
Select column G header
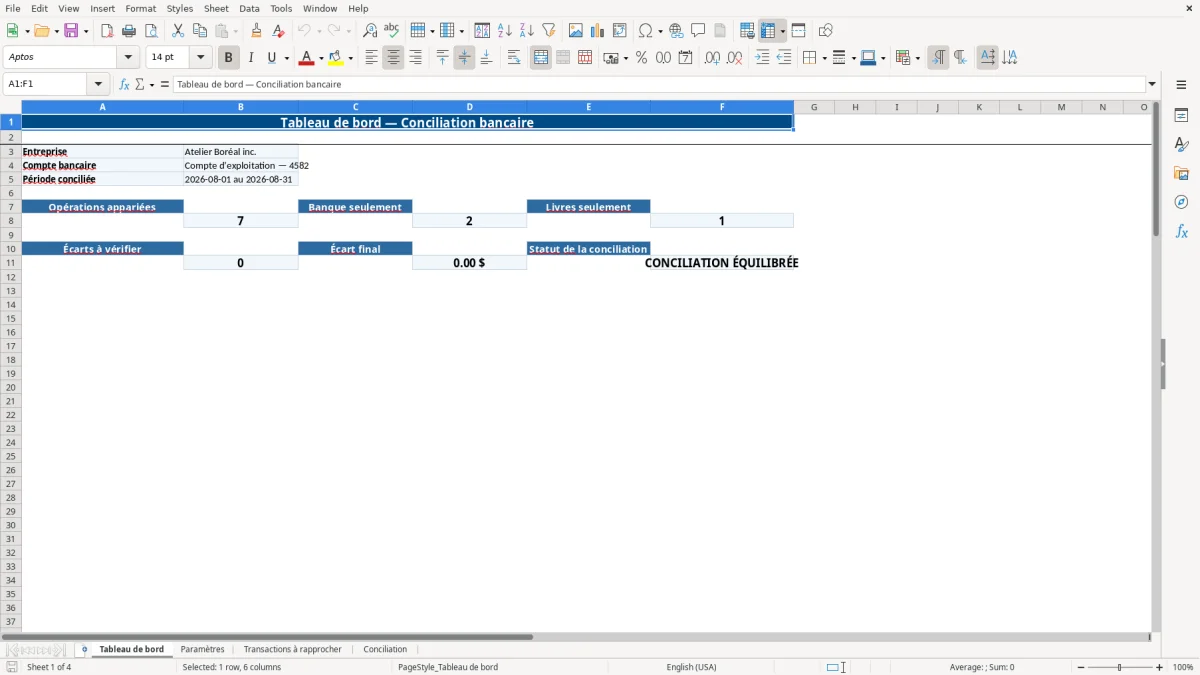[814, 107]
